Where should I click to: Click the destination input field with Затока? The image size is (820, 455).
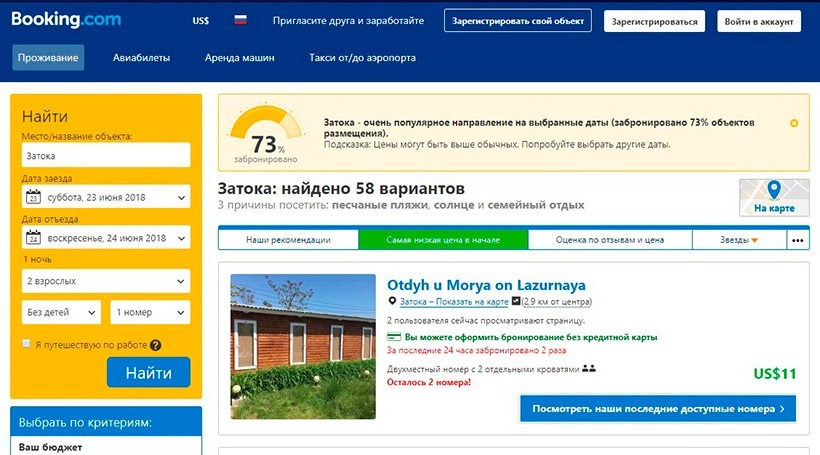(x=105, y=155)
